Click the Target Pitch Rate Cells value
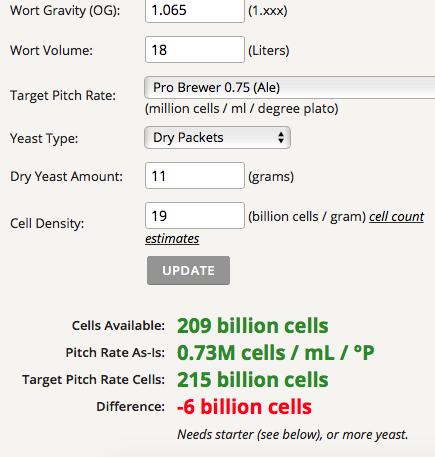 click(253, 380)
